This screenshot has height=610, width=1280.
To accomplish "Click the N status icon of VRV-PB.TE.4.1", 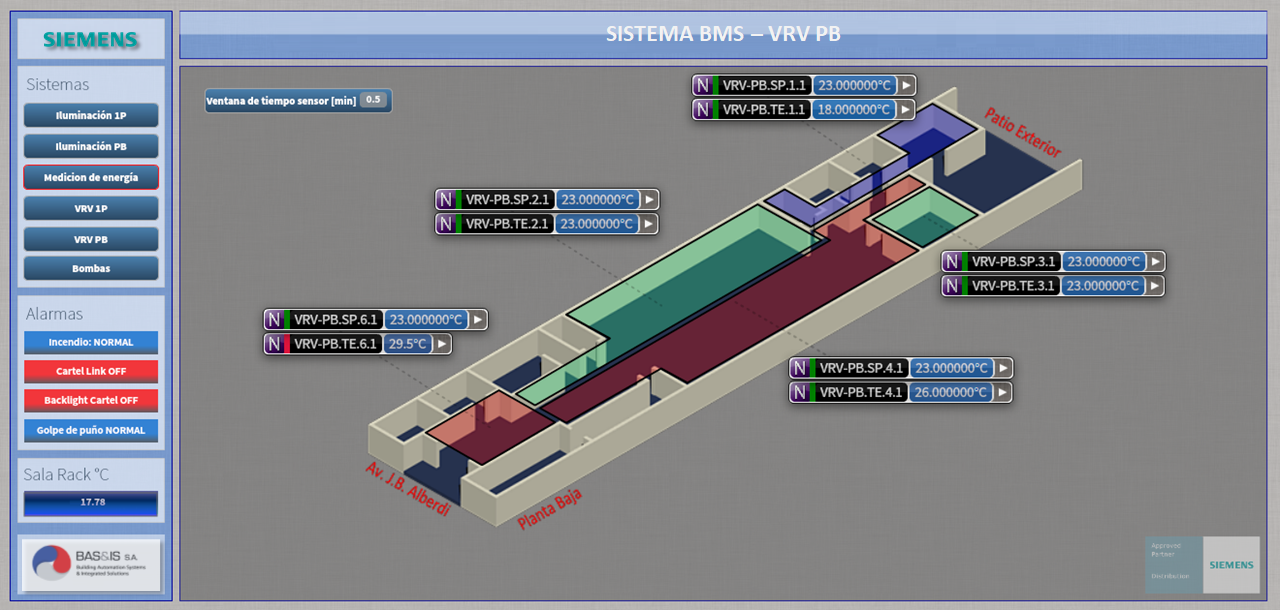I will point(799,392).
